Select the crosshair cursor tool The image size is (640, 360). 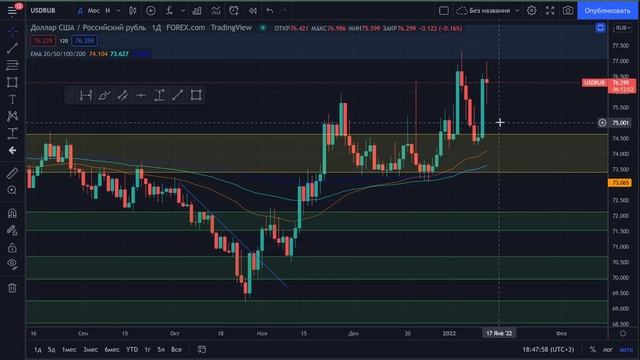click(x=12, y=31)
